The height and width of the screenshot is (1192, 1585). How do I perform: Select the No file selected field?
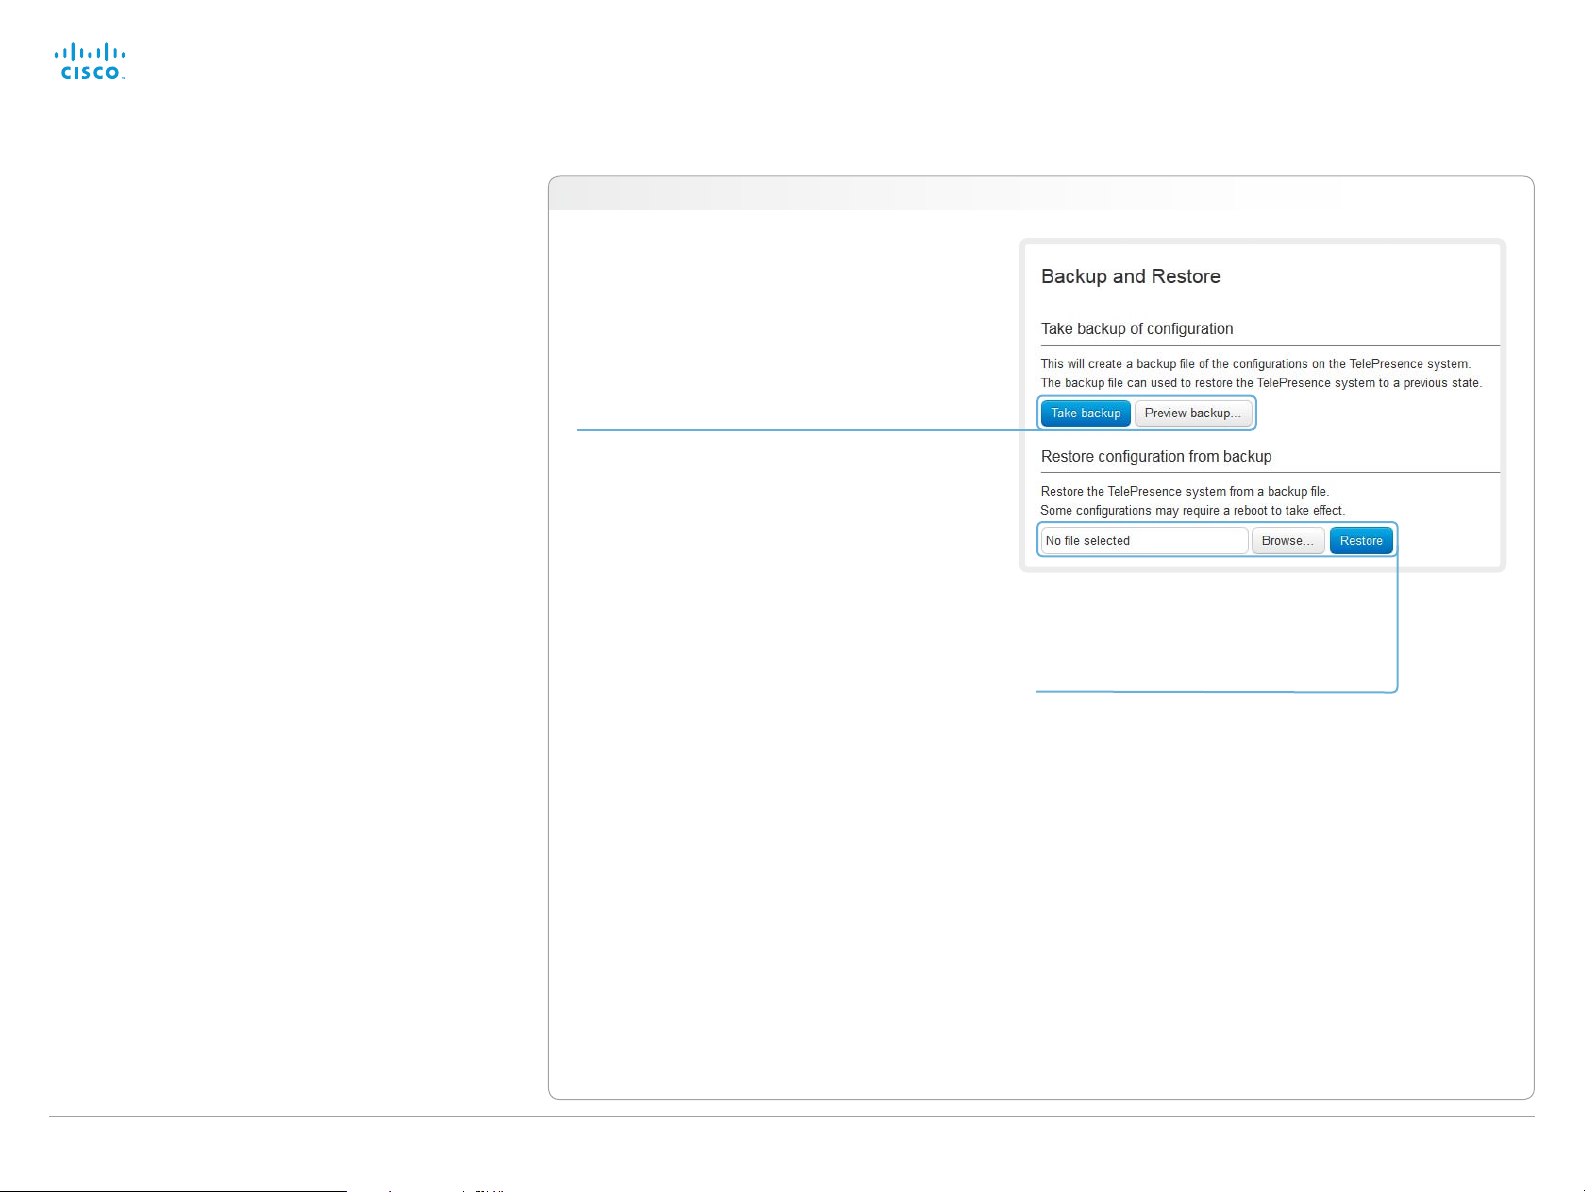pos(1145,541)
